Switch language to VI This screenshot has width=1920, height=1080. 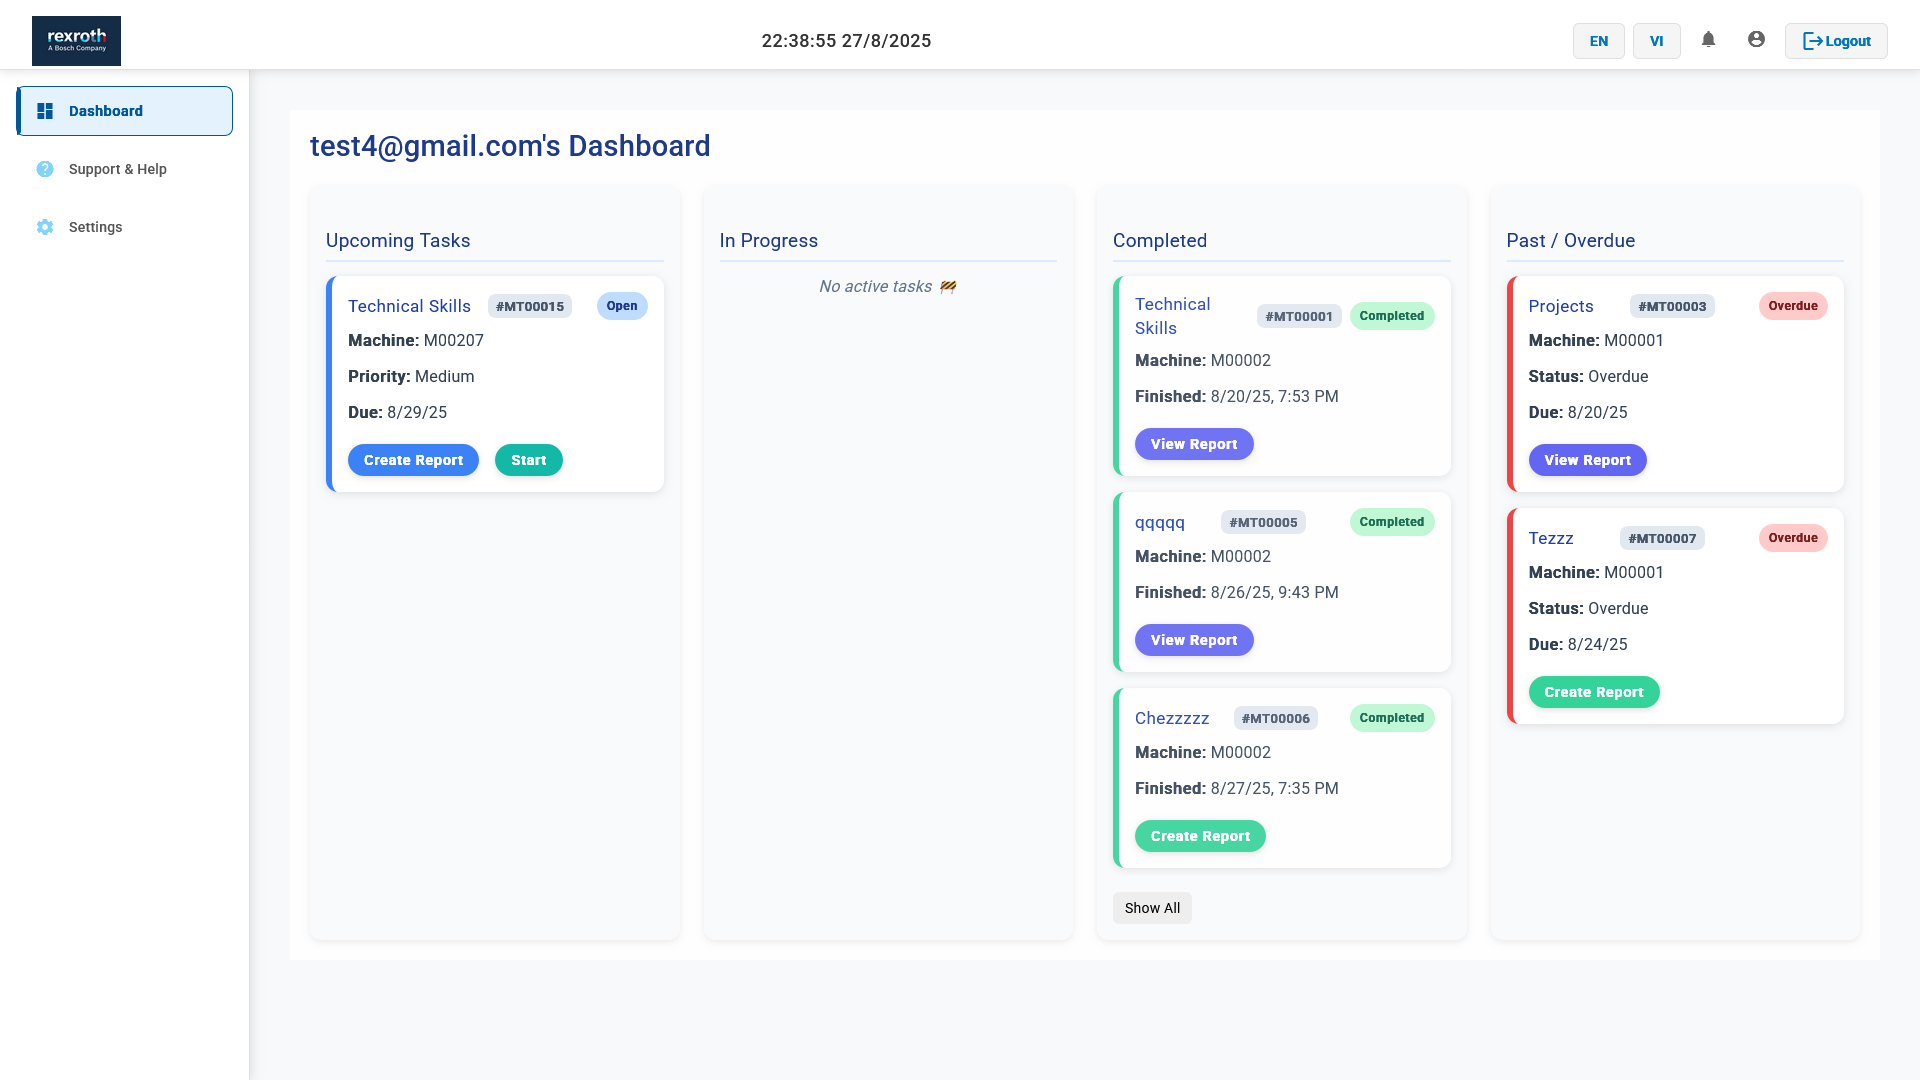1656,41
